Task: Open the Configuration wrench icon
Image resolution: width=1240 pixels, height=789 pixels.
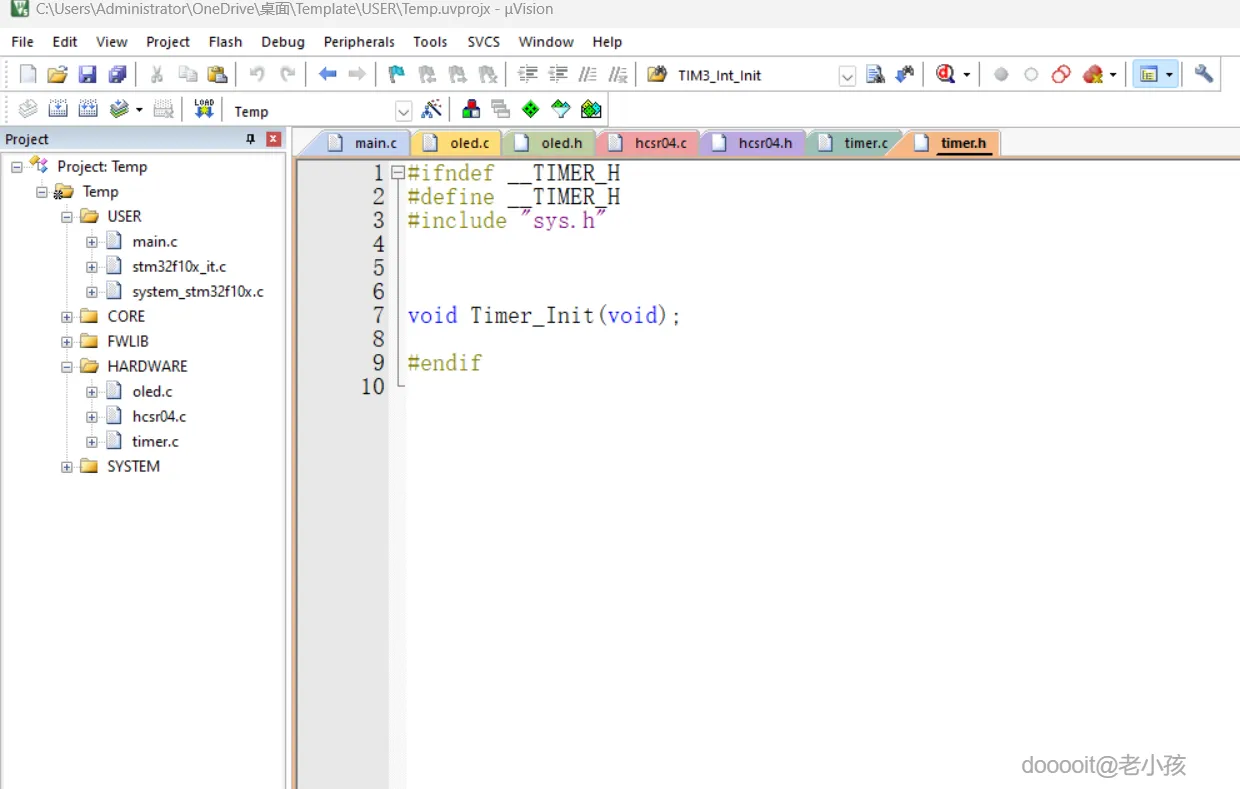Action: click(1204, 74)
